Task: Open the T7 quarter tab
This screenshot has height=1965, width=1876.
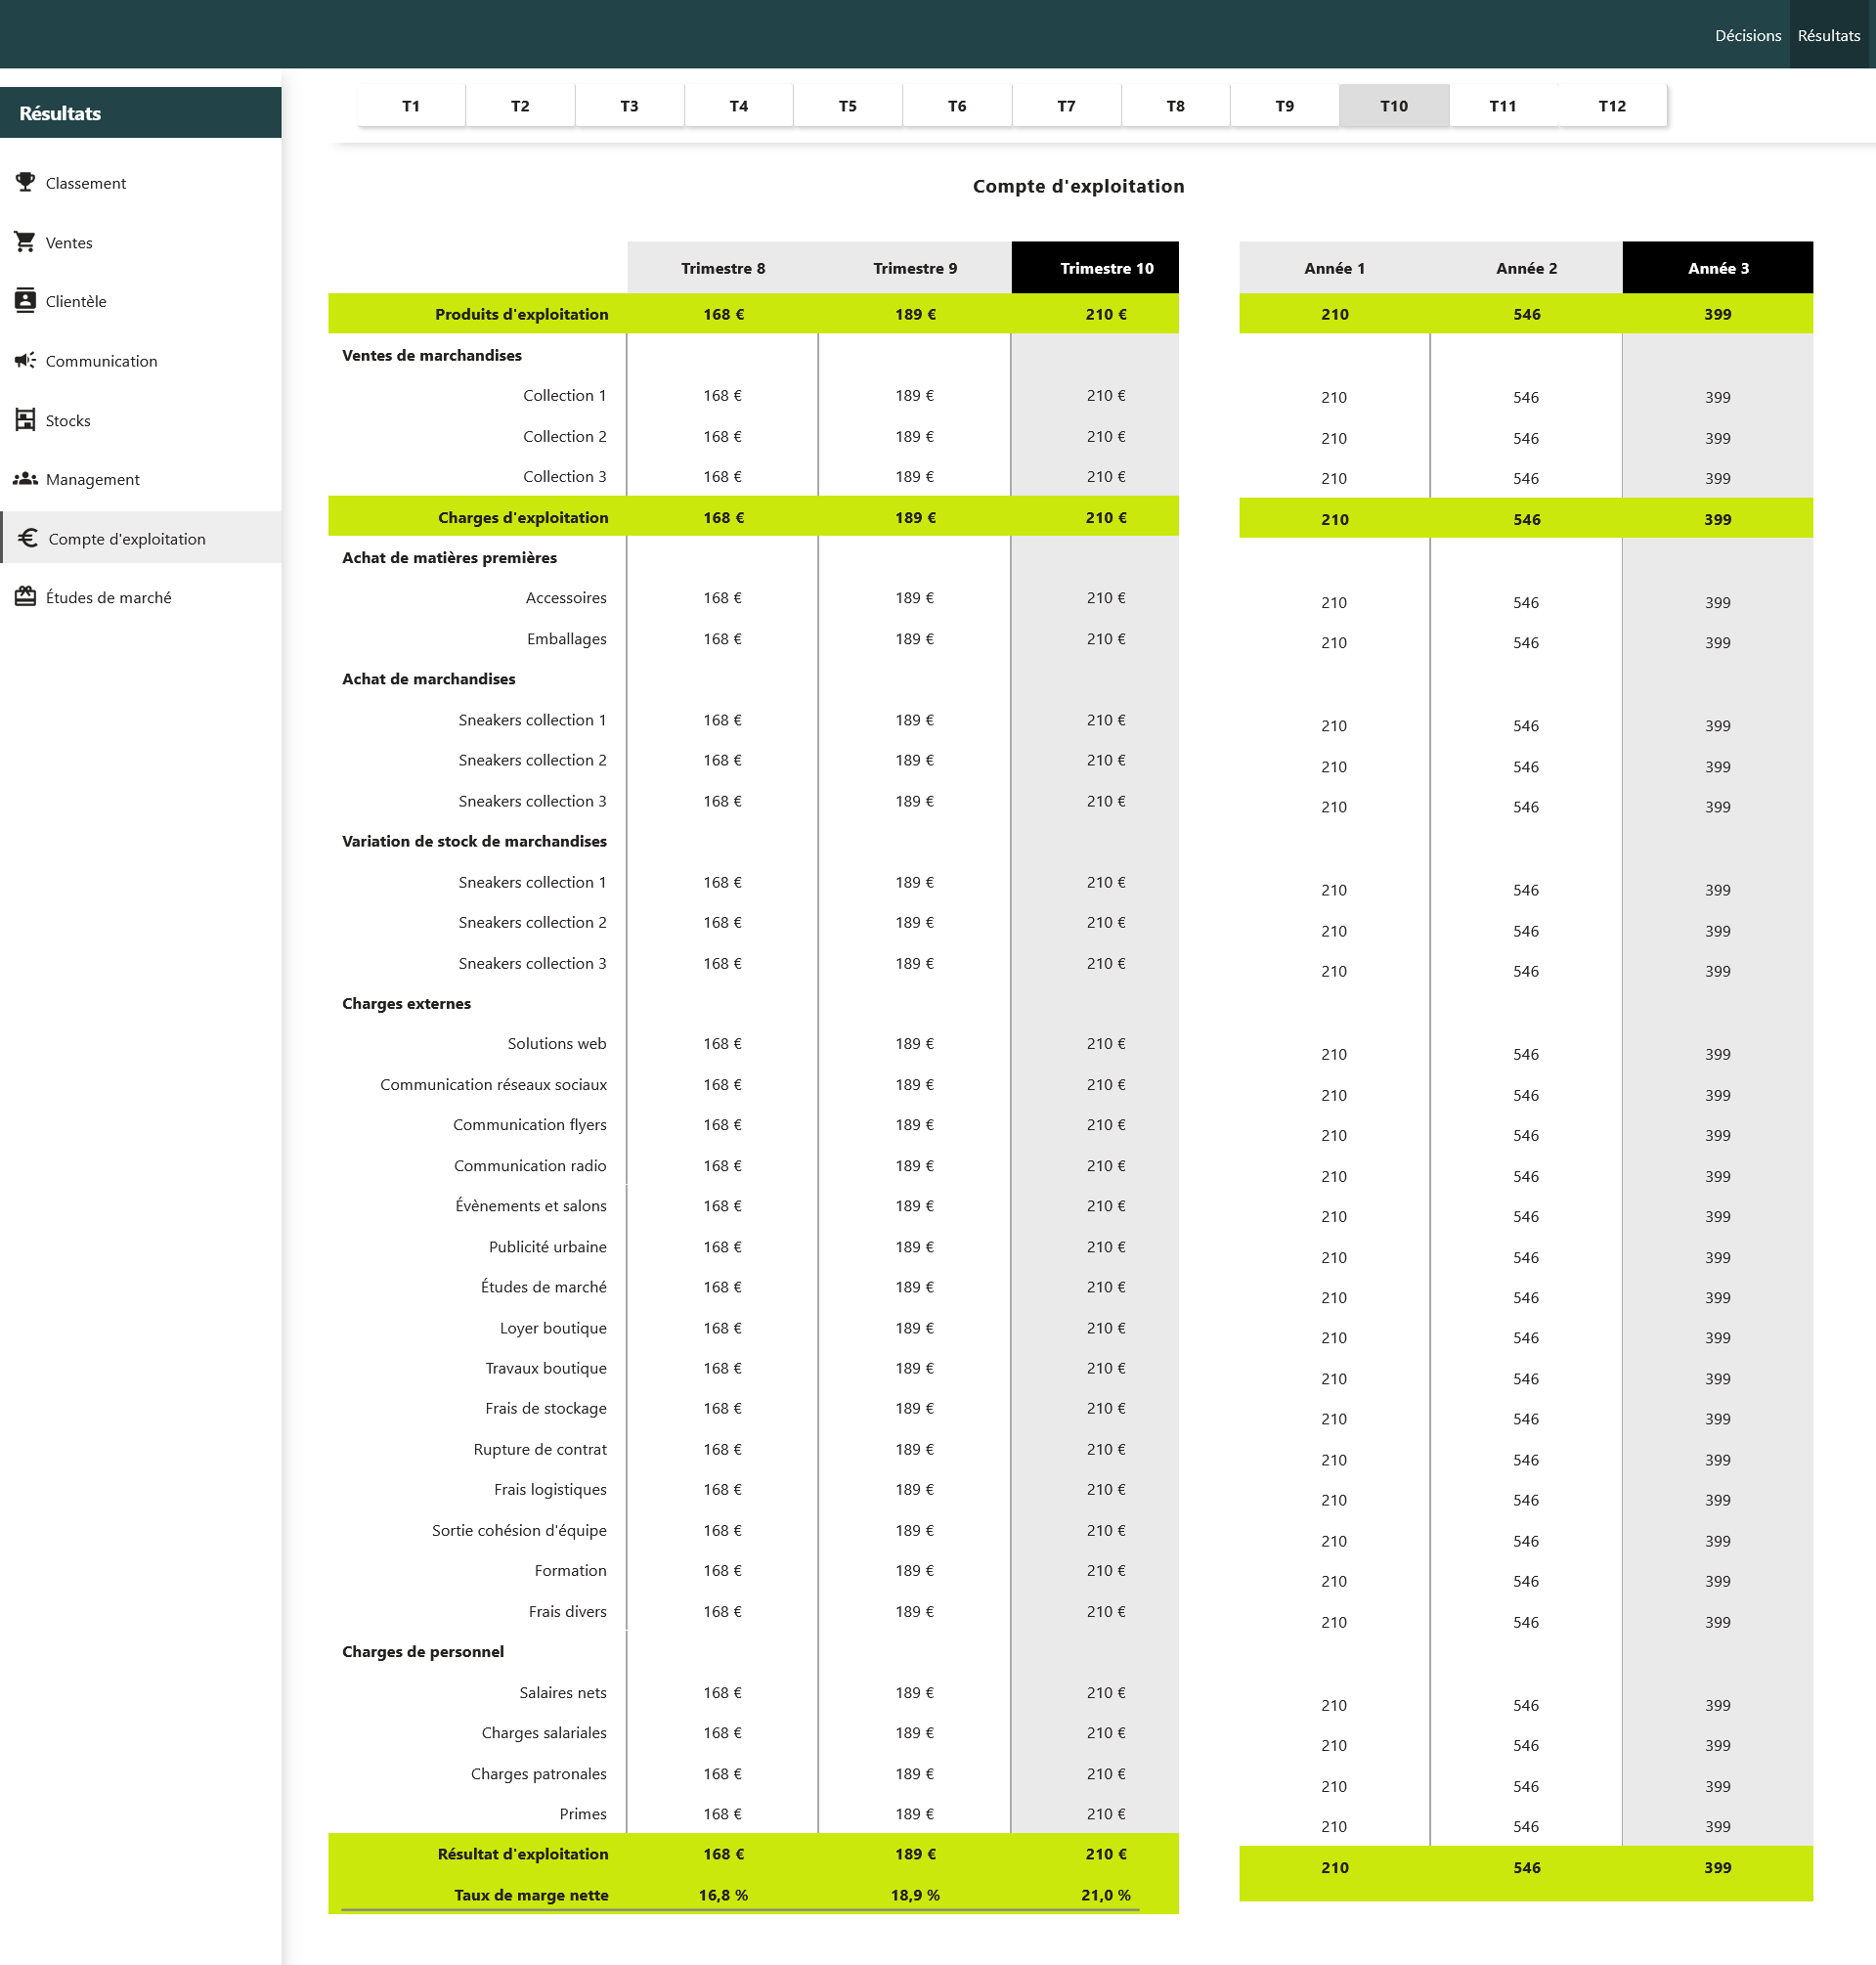Action: pos(1066,106)
